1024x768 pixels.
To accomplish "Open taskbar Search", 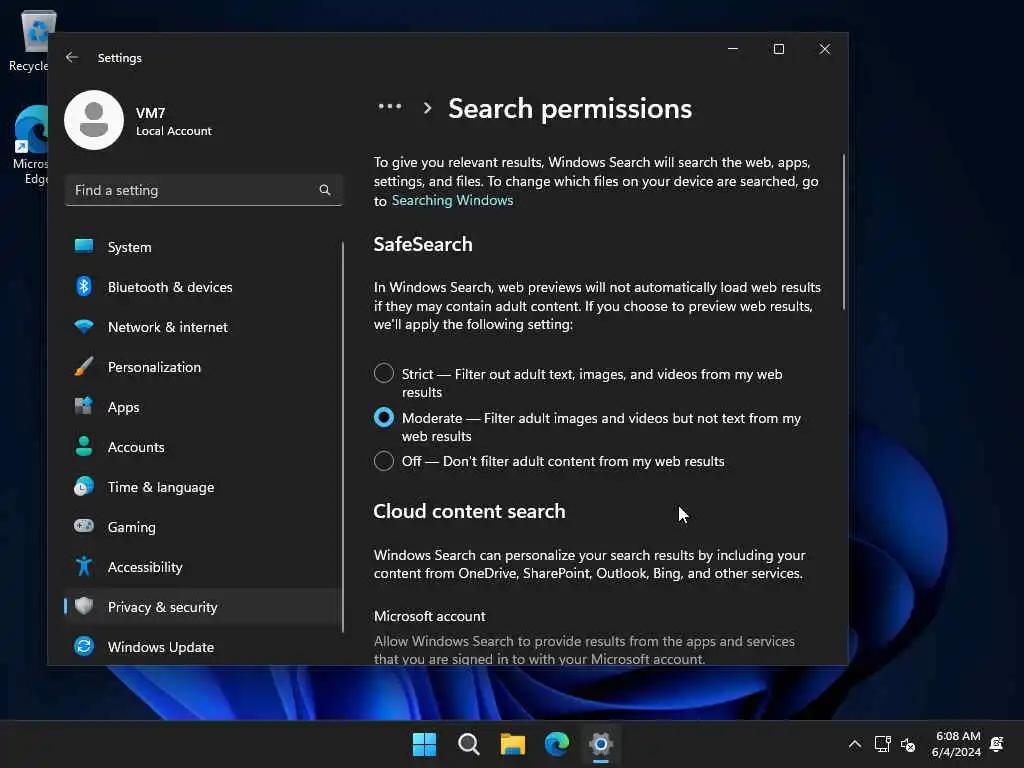I will [x=468, y=744].
